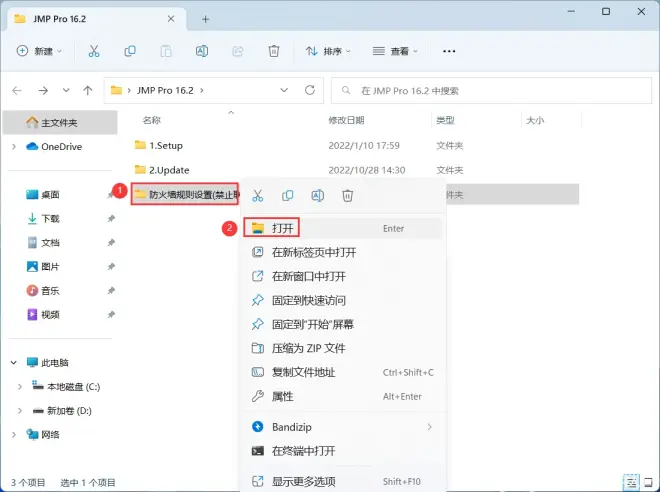Open recent locations dropdown chevron
660x492 pixels.
pyautogui.click(x=66, y=90)
